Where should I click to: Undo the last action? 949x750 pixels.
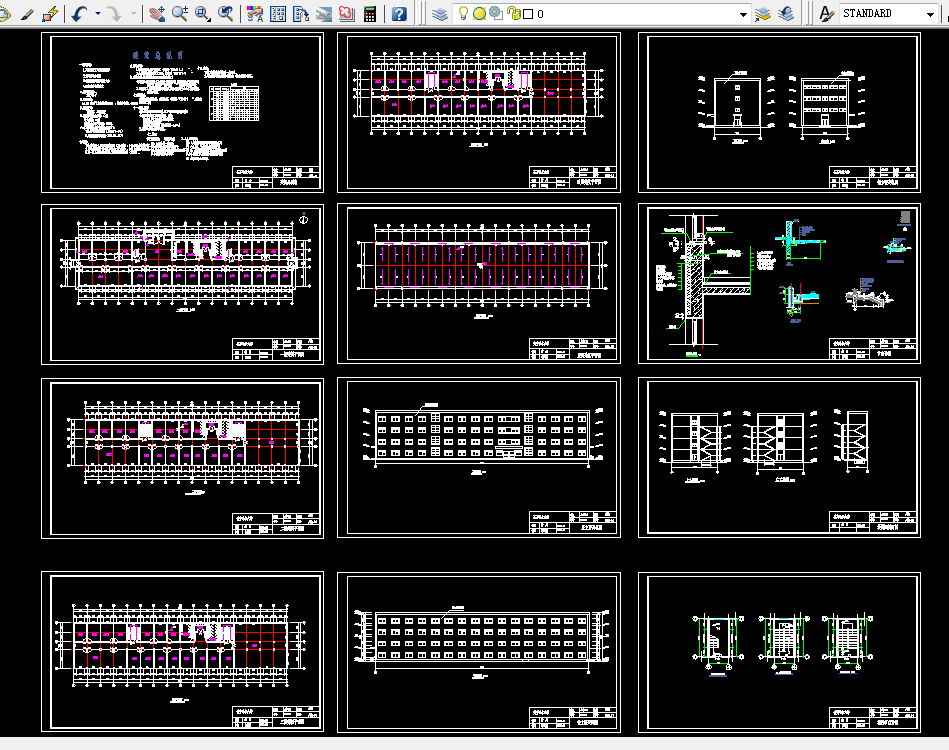80,13
